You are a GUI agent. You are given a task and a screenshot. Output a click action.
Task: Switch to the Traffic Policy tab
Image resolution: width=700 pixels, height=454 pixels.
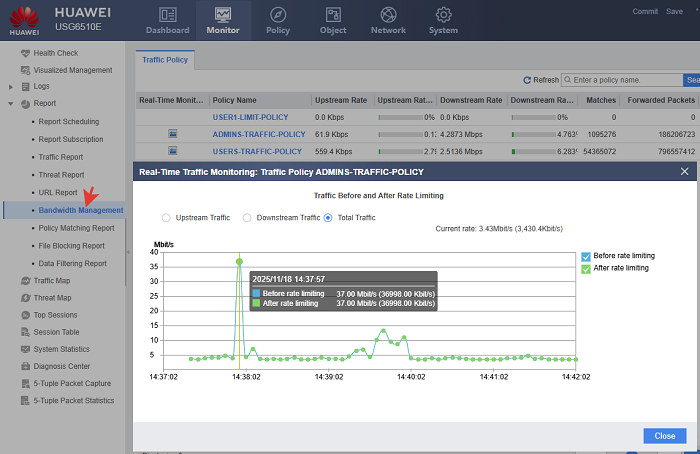pos(165,60)
